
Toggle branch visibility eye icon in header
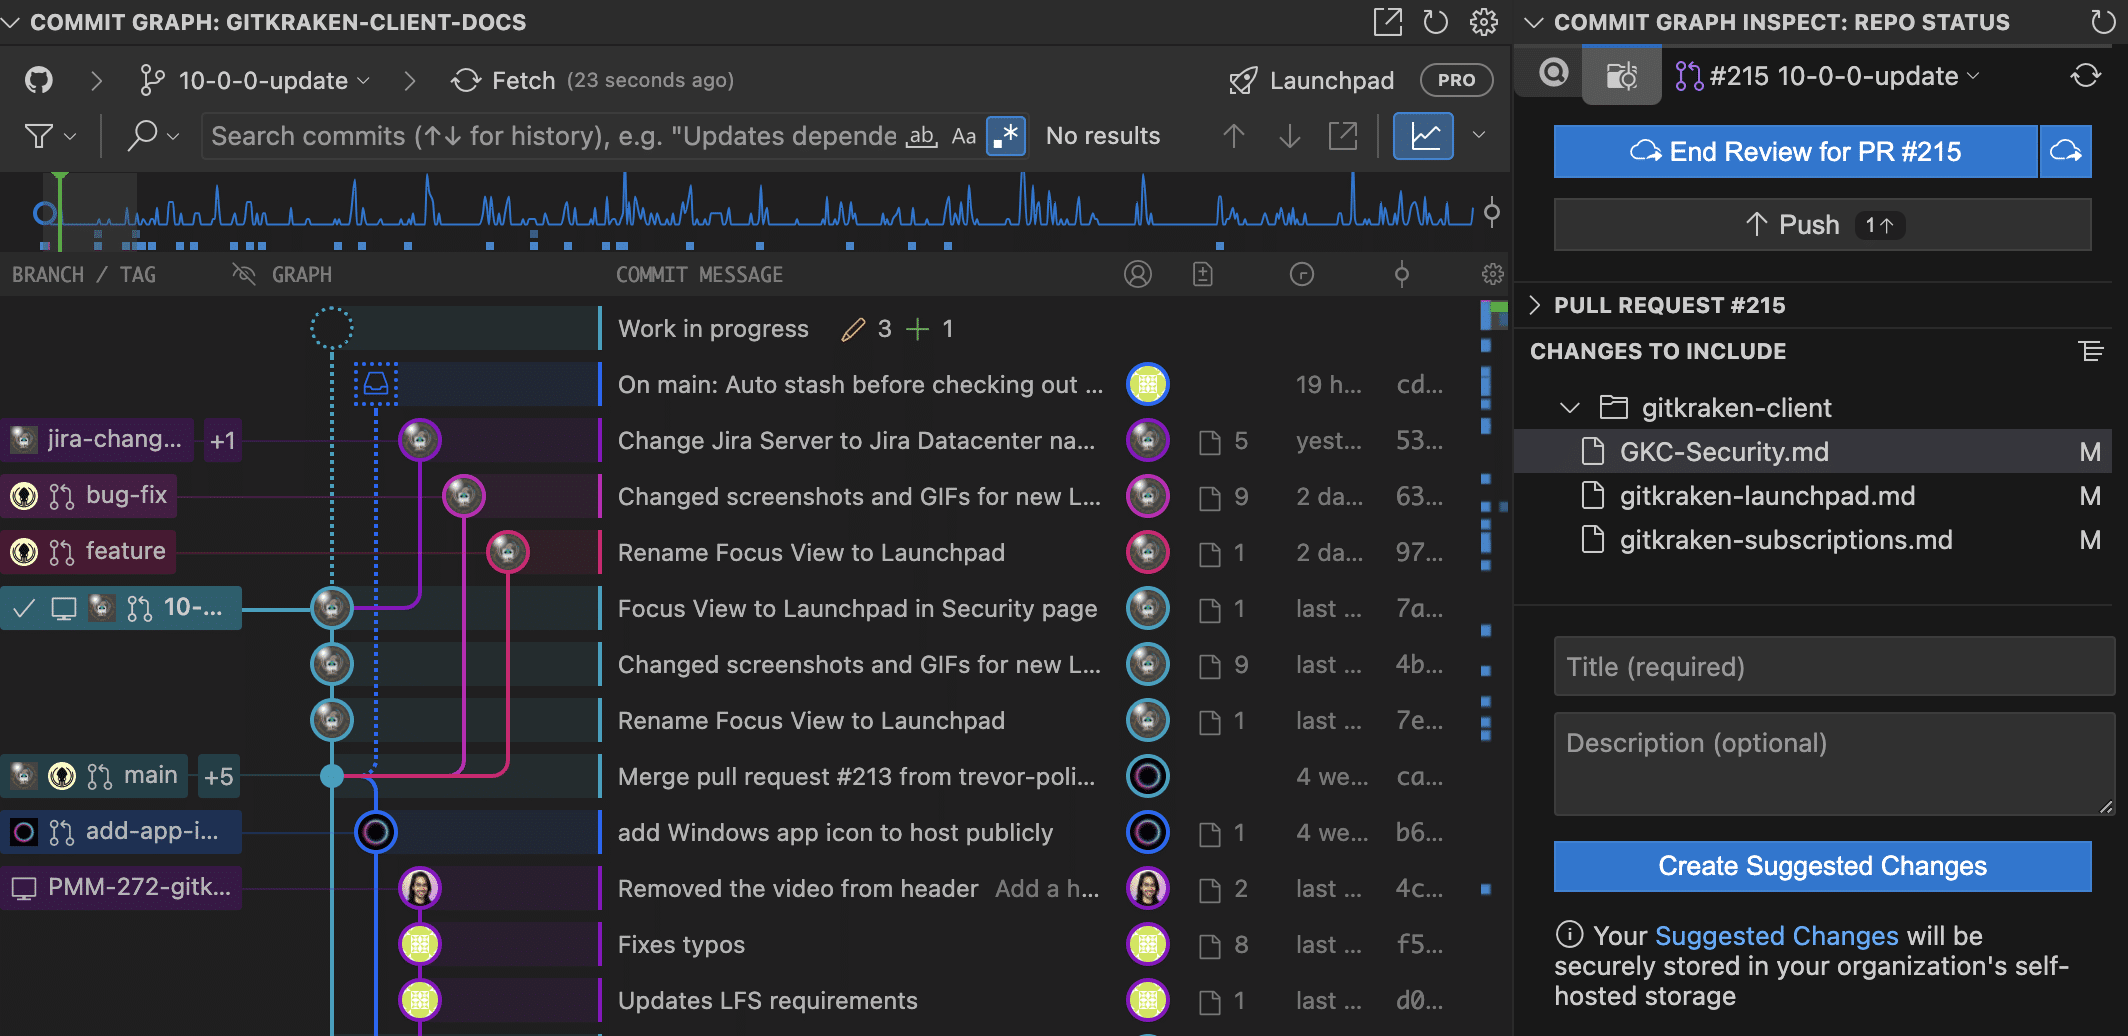click(x=244, y=274)
